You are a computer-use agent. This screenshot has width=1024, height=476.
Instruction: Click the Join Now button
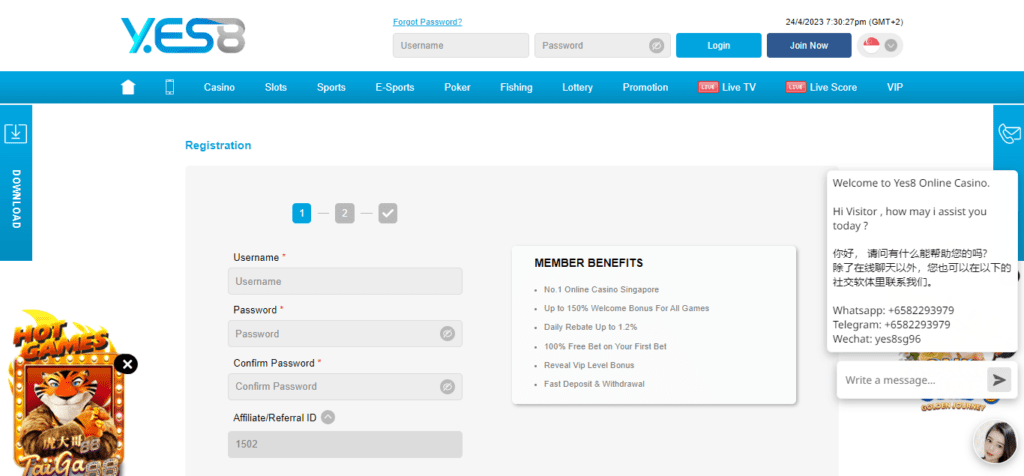click(809, 46)
